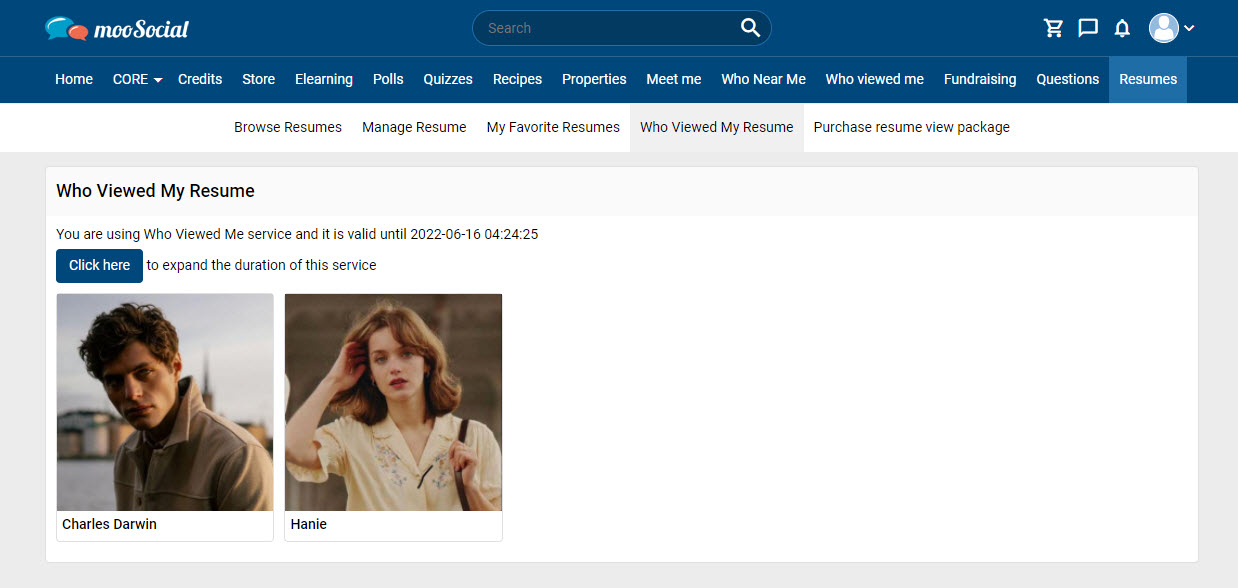The image size is (1238, 588).
Task: Open the Credits menu item
Action: 200,79
